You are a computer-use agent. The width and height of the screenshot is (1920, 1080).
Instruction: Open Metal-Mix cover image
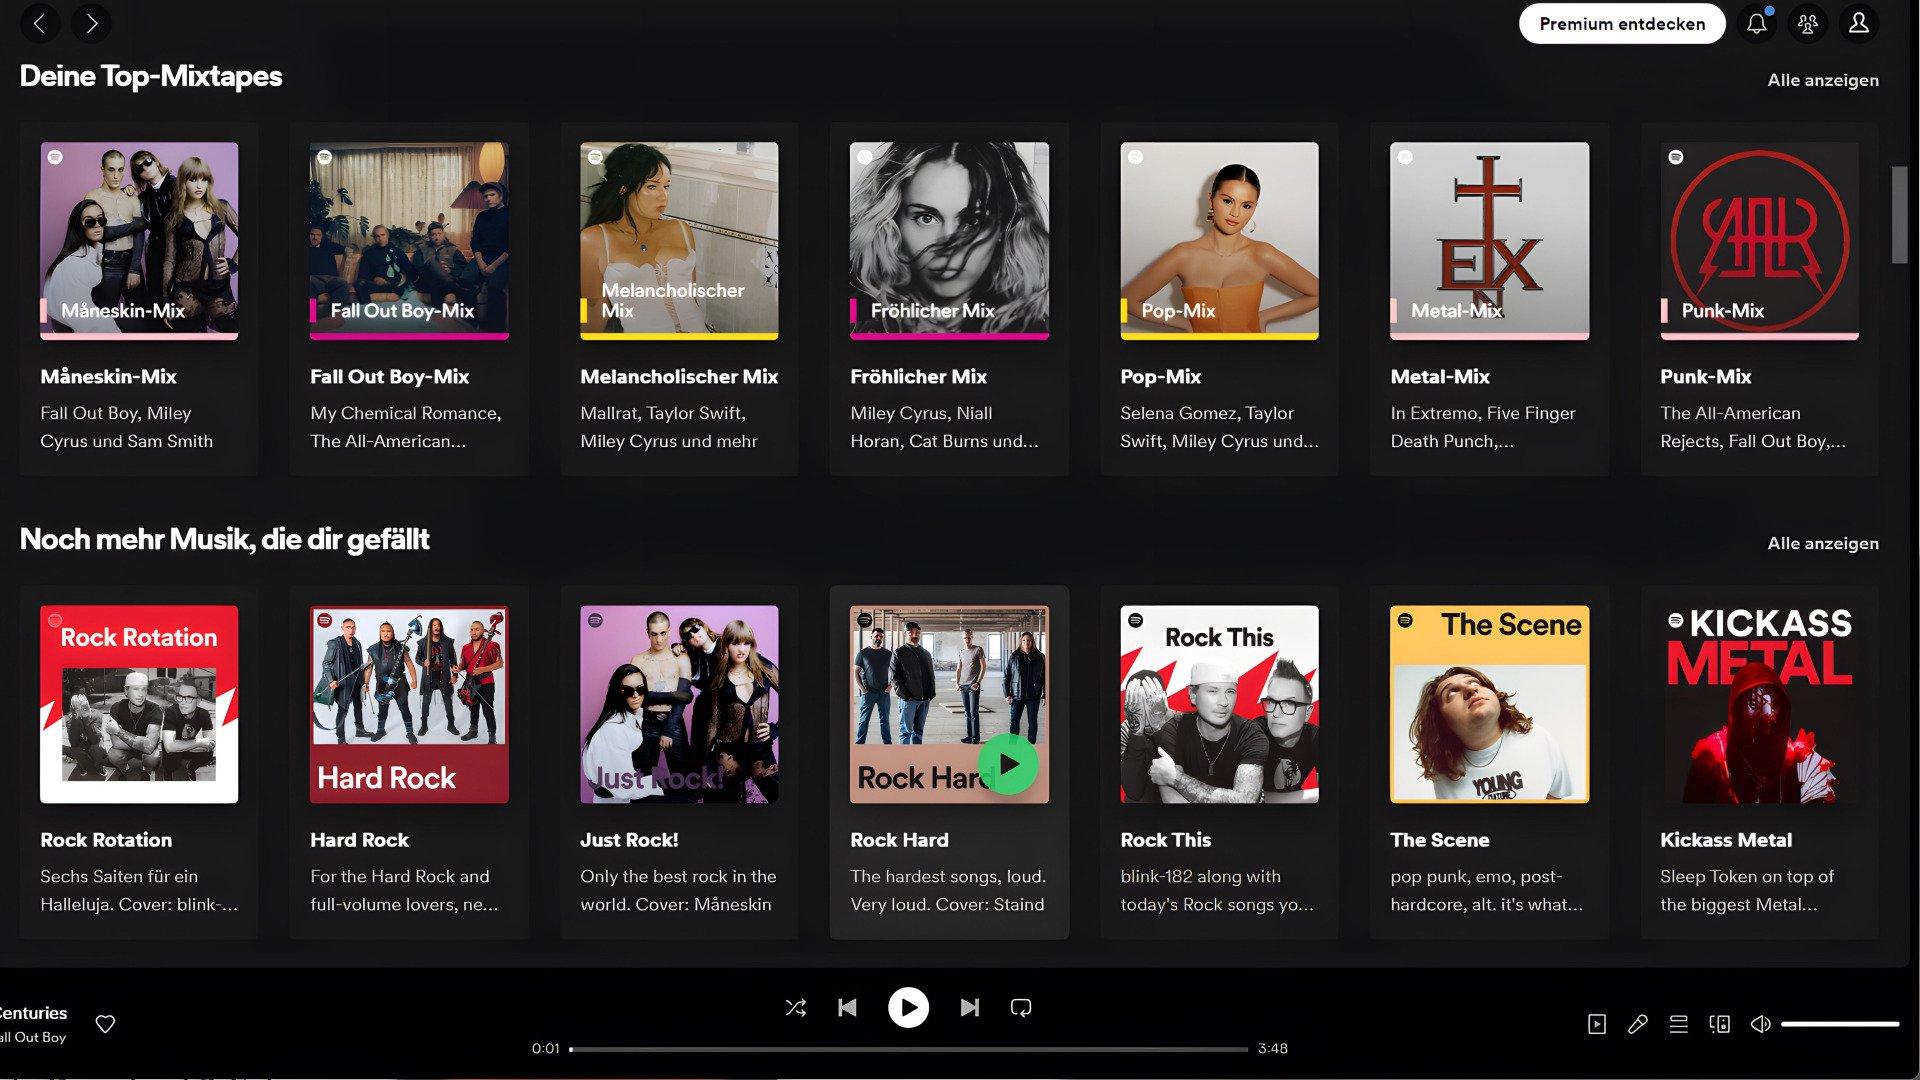[1489, 241]
